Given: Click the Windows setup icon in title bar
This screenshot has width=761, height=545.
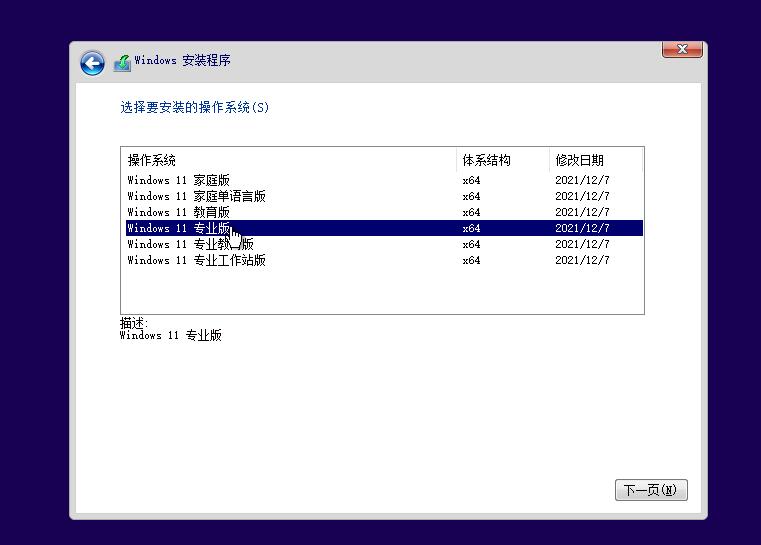Looking at the screenshot, I should tap(122, 62).
